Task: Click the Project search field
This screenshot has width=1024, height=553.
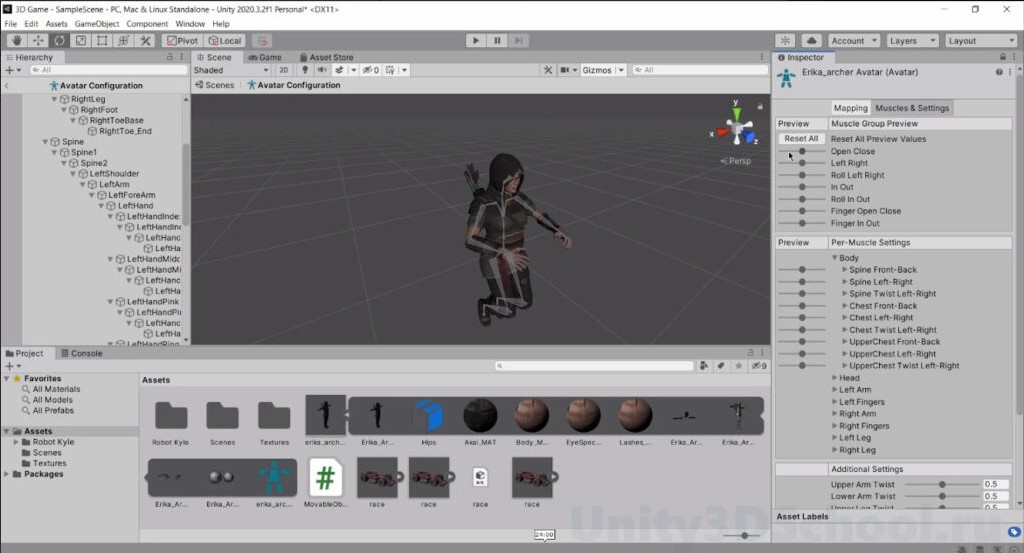Action: click(594, 366)
